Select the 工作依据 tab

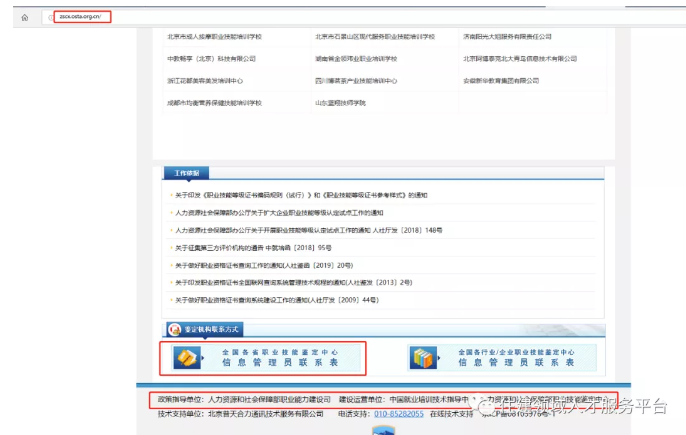pyautogui.click(x=186, y=173)
